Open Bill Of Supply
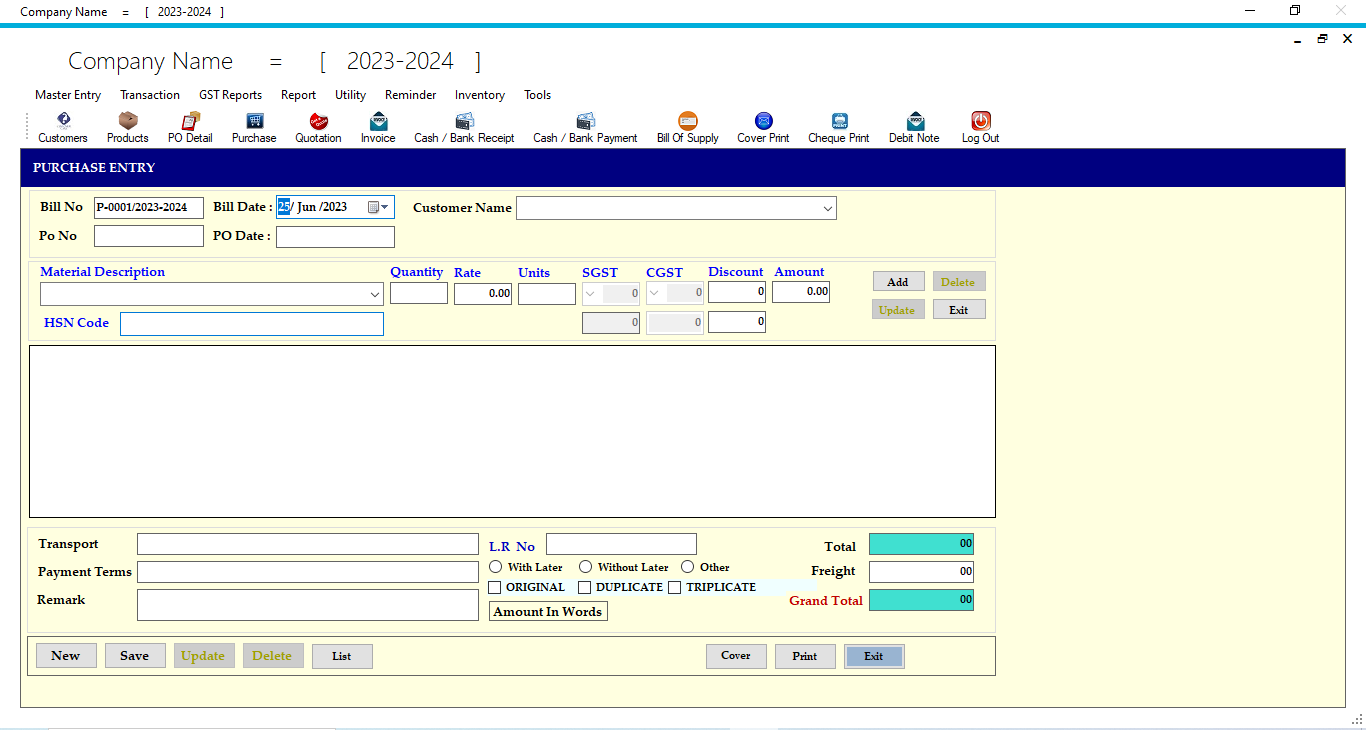The image size is (1366, 730). [687, 127]
